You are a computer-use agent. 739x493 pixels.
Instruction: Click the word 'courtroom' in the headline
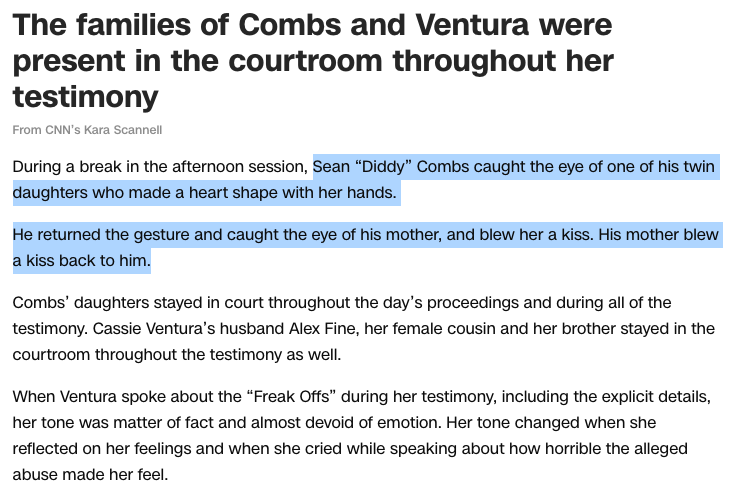[305, 61]
